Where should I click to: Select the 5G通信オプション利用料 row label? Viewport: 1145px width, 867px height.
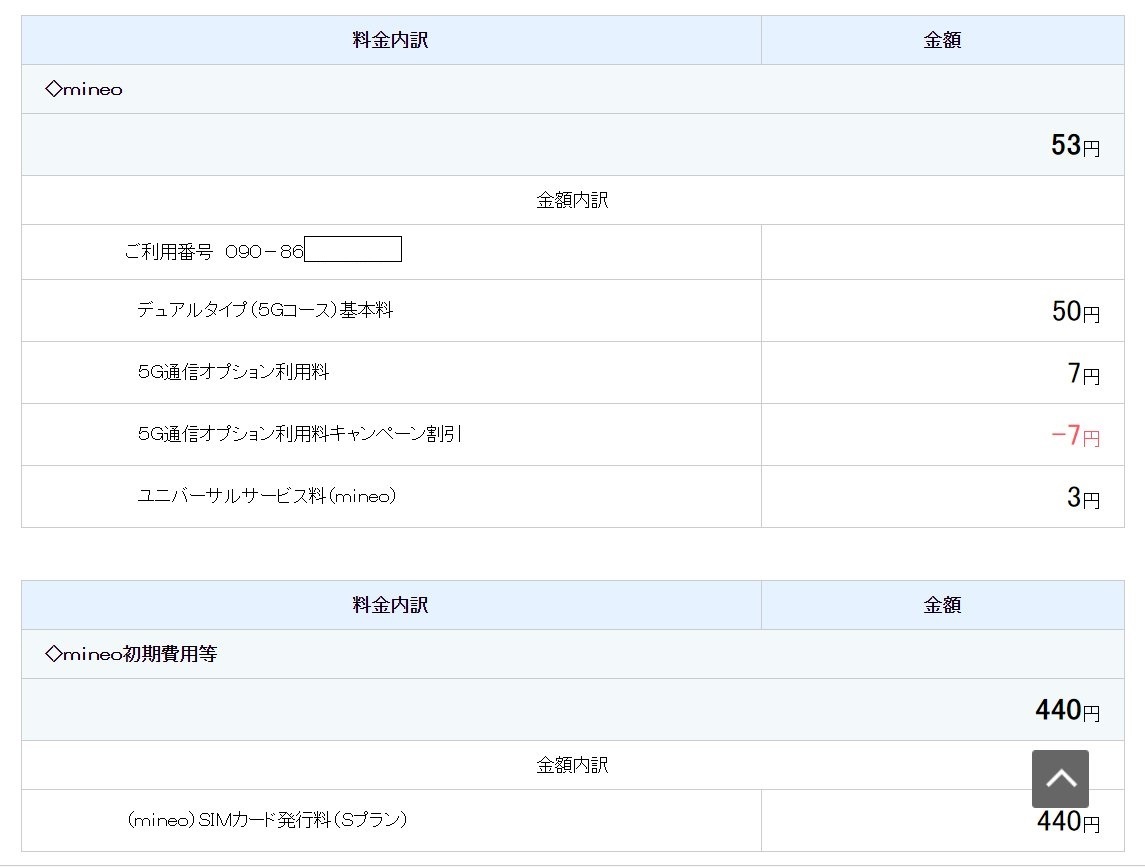(x=233, y=372)
